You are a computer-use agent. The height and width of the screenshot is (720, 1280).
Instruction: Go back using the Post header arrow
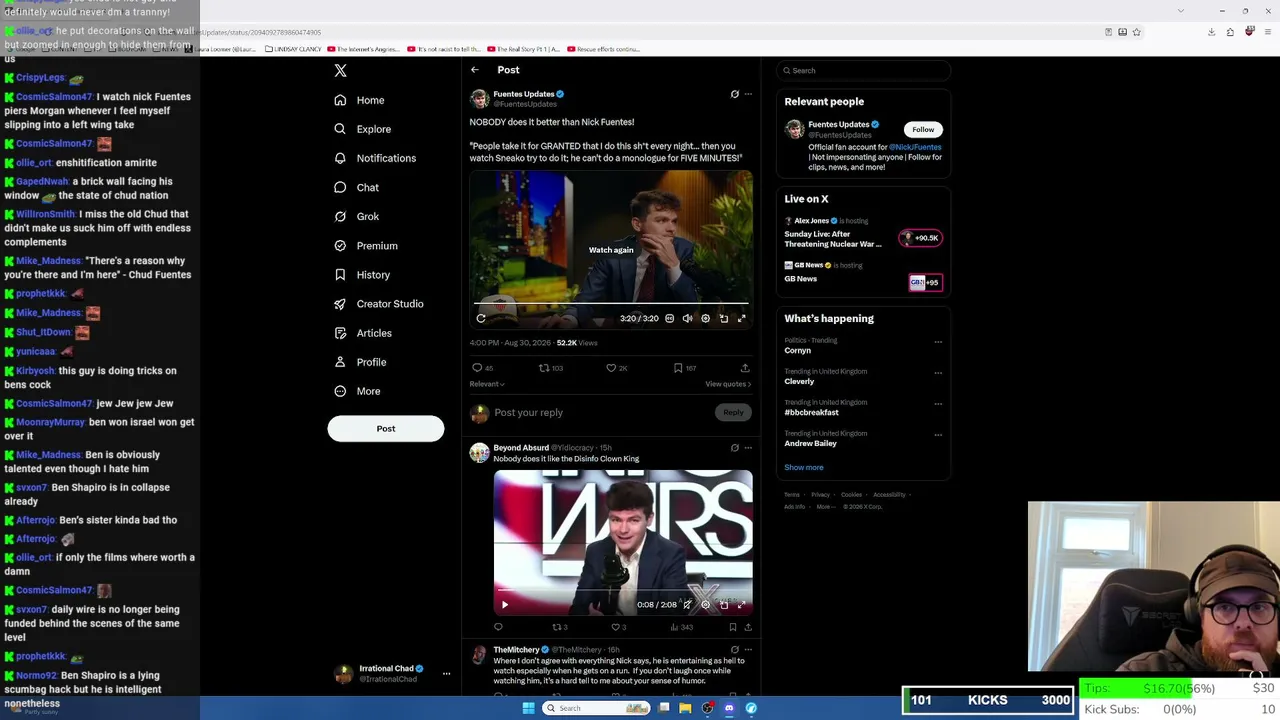pyautogui.click(x=475, y=70)
